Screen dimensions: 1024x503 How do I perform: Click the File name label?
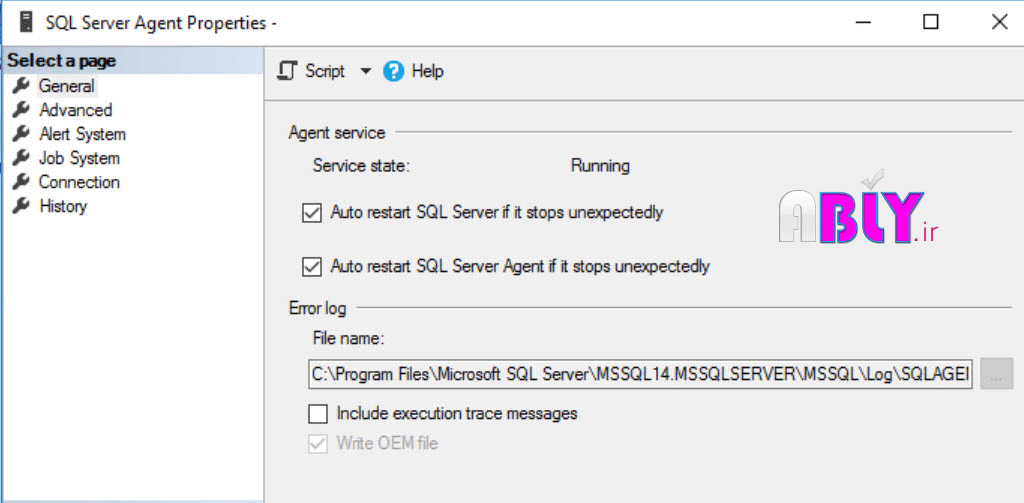click(349, 338)
